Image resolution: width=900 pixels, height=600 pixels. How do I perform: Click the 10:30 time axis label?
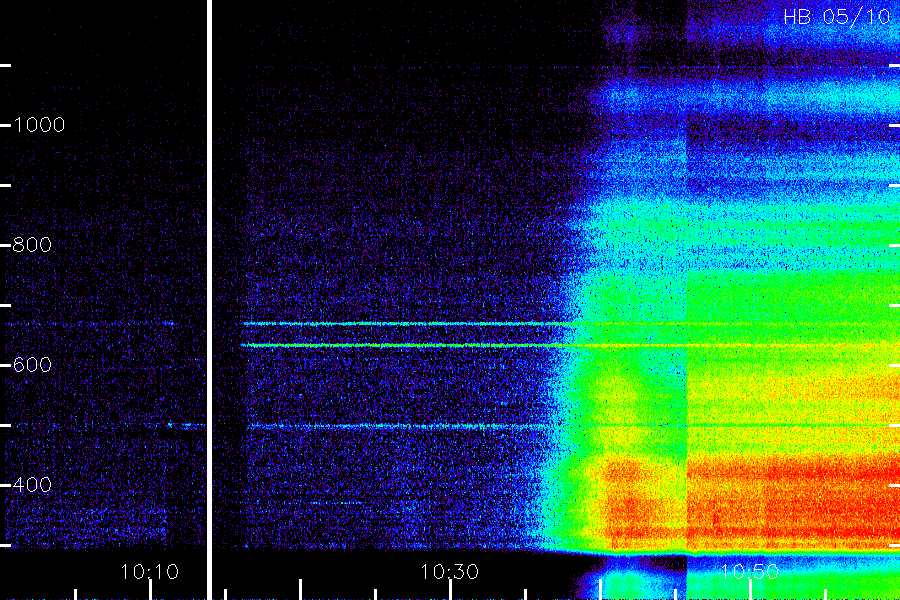point(449,571)
